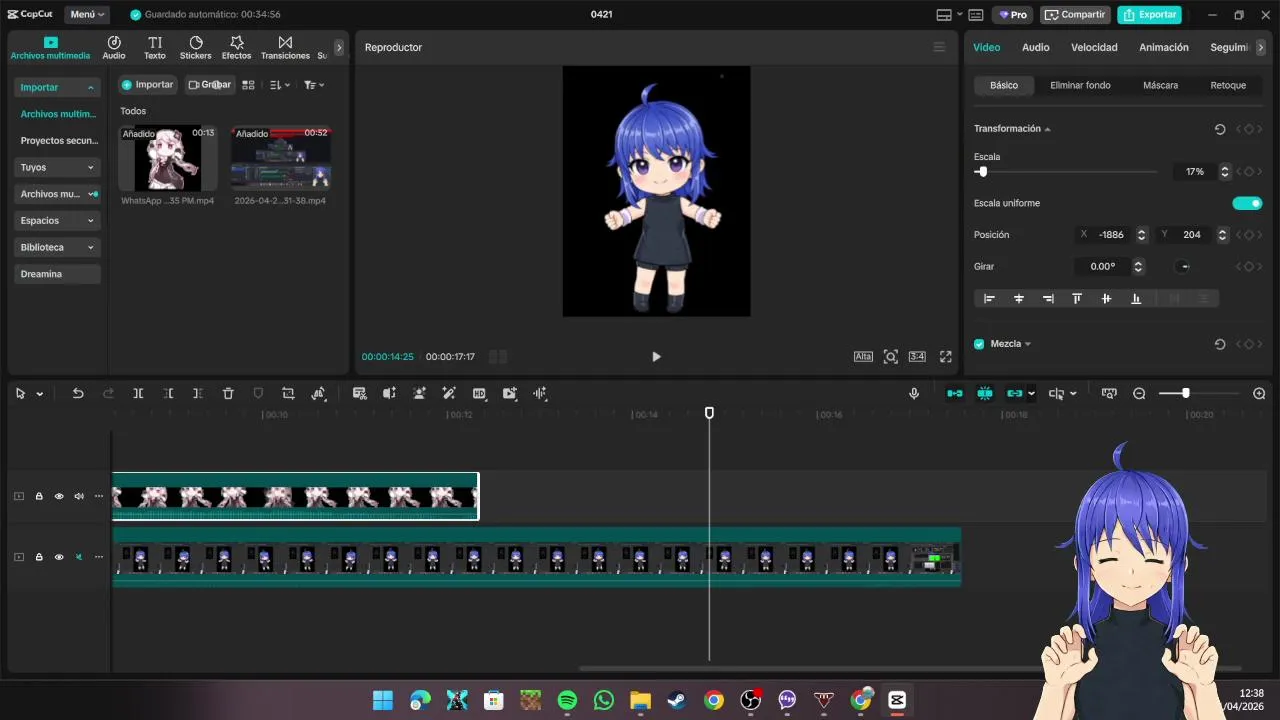The image size is (1280, 720).
Task: Hide the lower video track with eye icon
Action: coord(59,557)
